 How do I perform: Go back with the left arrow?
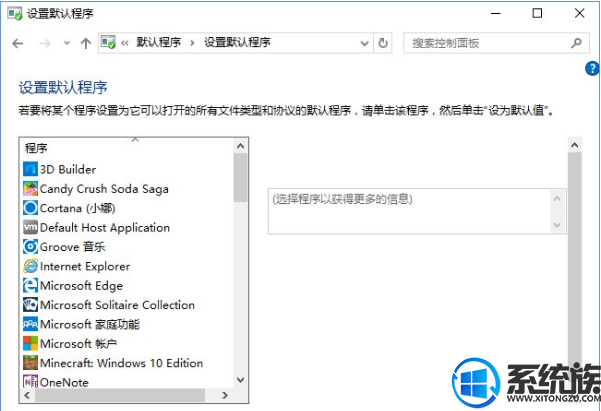point(18,43)
